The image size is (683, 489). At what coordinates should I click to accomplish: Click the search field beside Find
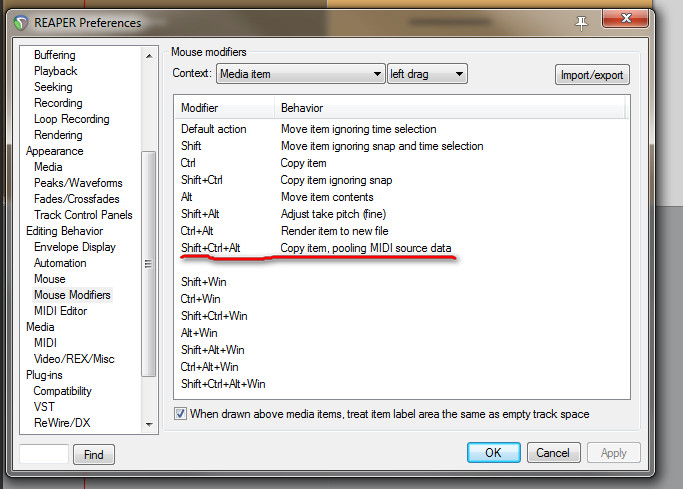(x=44, y=454)
